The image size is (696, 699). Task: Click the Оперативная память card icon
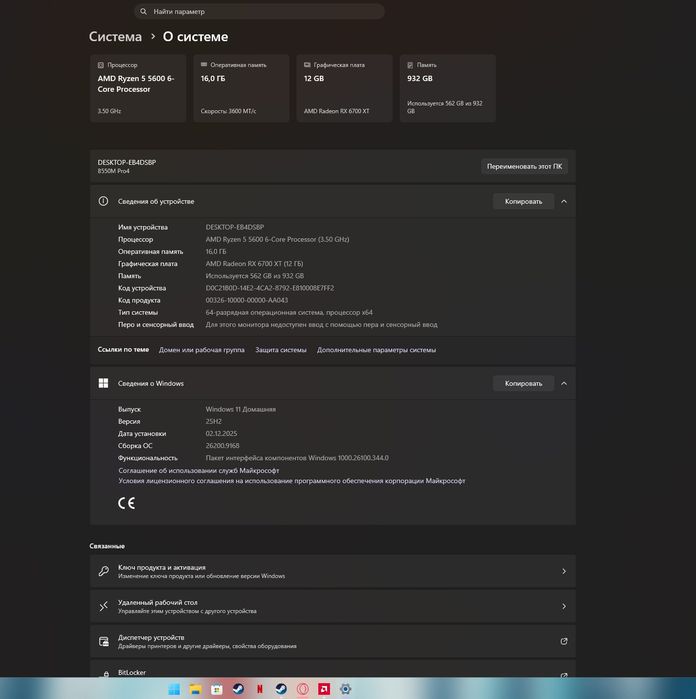point(204,65)
